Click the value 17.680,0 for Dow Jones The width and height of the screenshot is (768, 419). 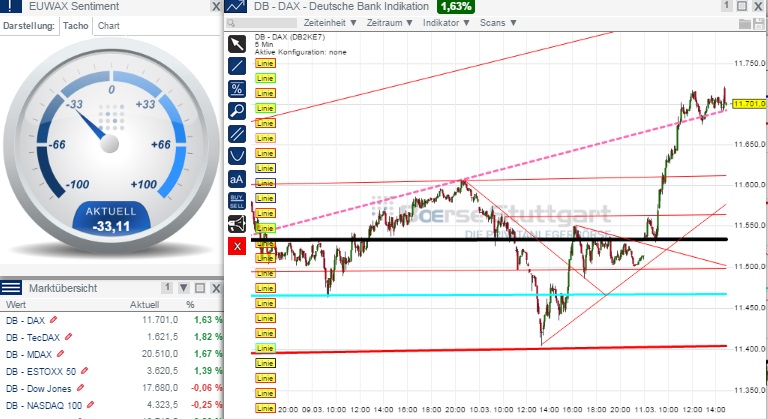click(x=160, y=388)
